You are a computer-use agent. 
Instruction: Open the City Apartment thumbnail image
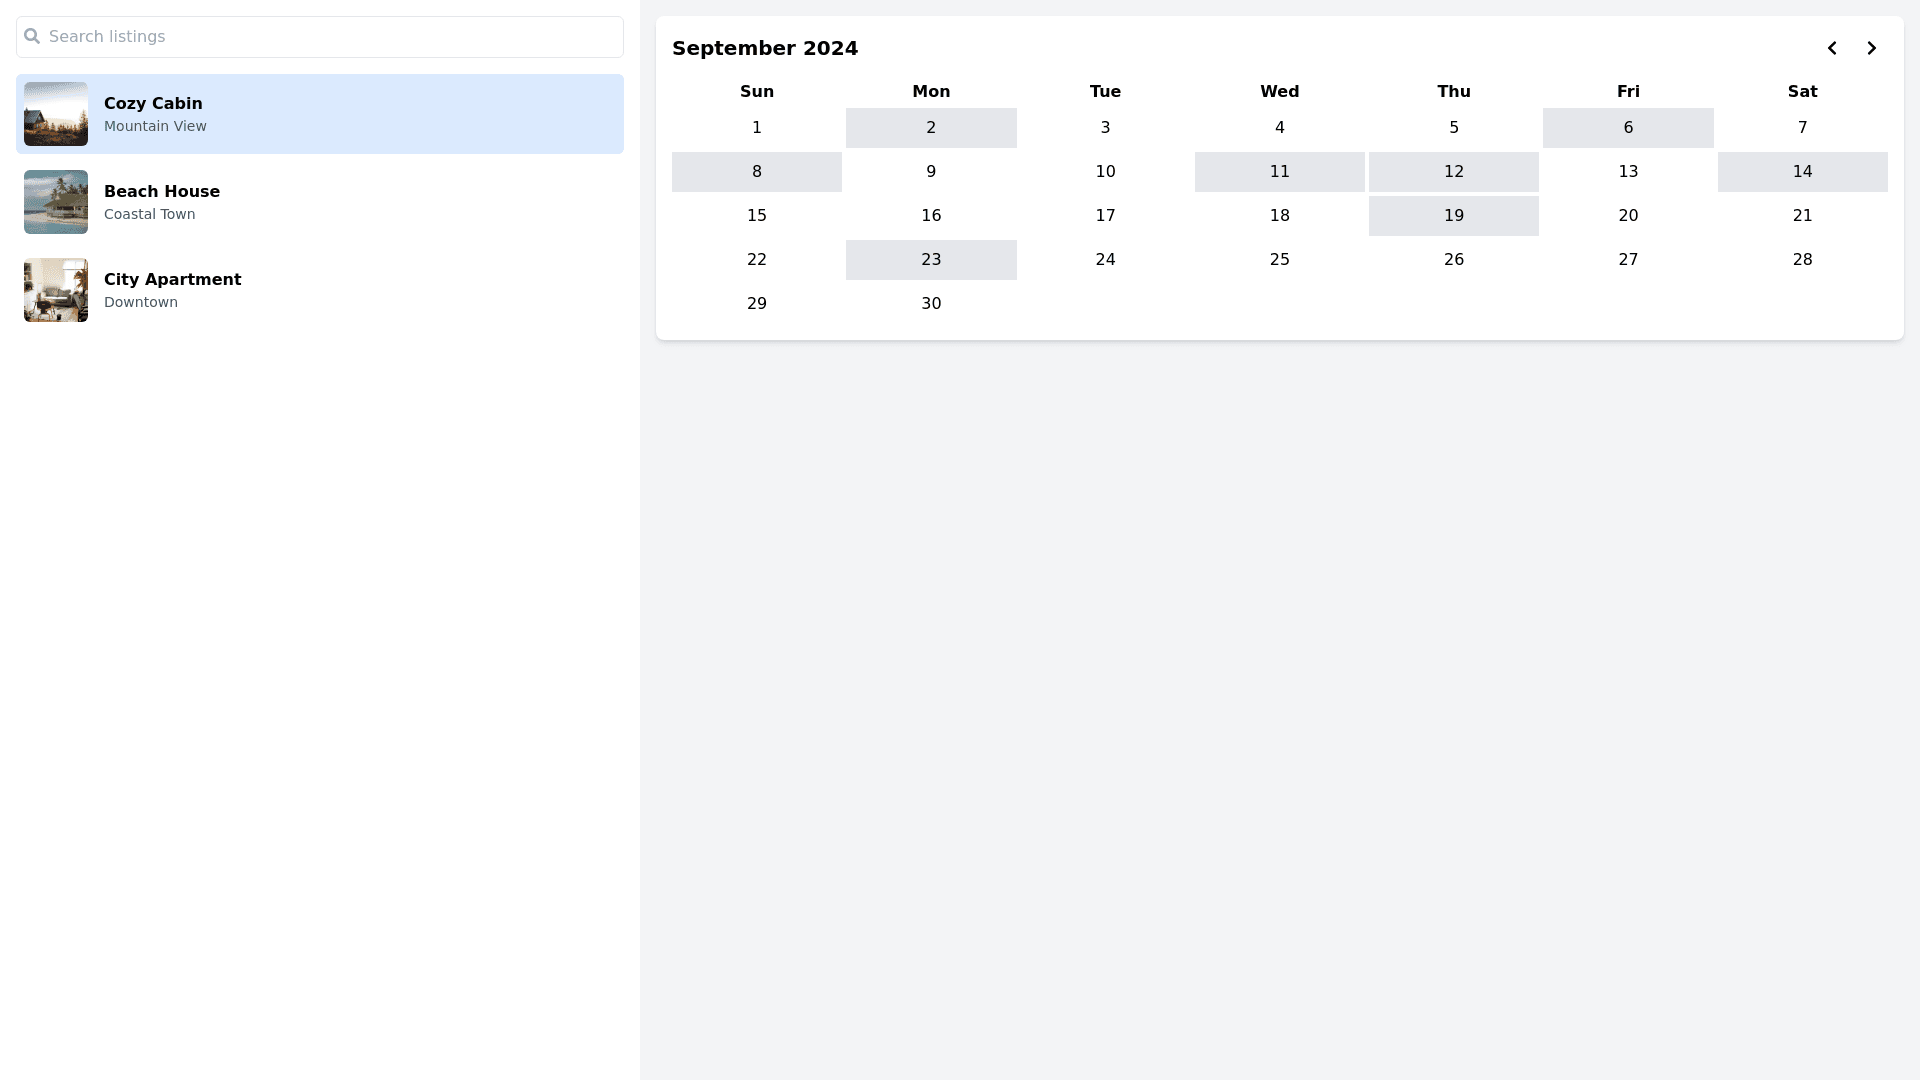56,290
